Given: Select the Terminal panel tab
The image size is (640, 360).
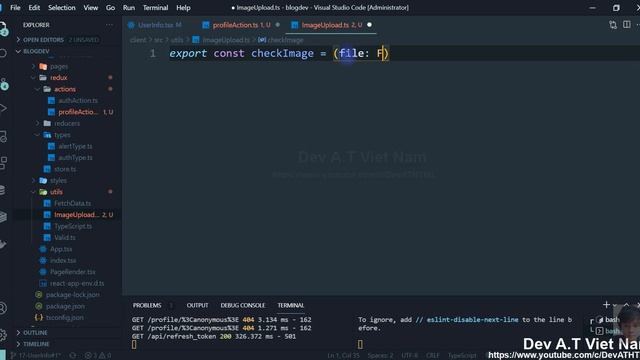Looking at the screenshot, I should pyautogui.click(x=291, y=305).
